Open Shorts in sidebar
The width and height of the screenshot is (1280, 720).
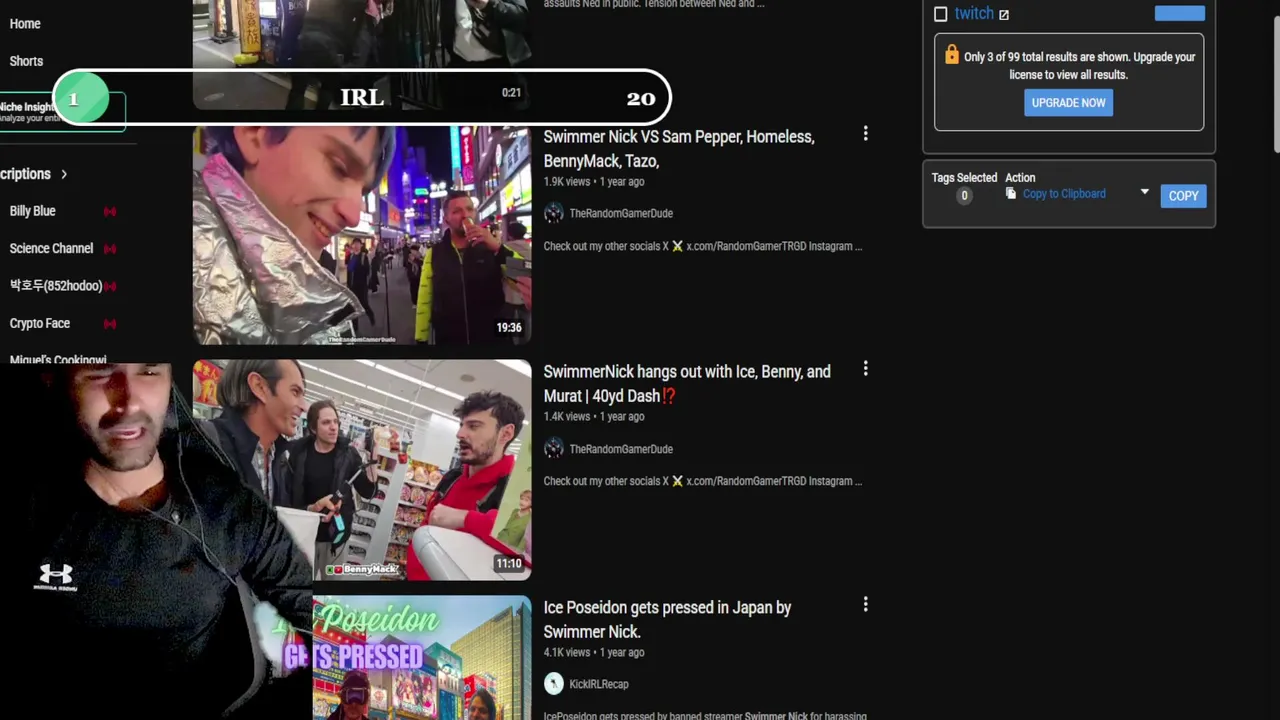tap(26, 61)
